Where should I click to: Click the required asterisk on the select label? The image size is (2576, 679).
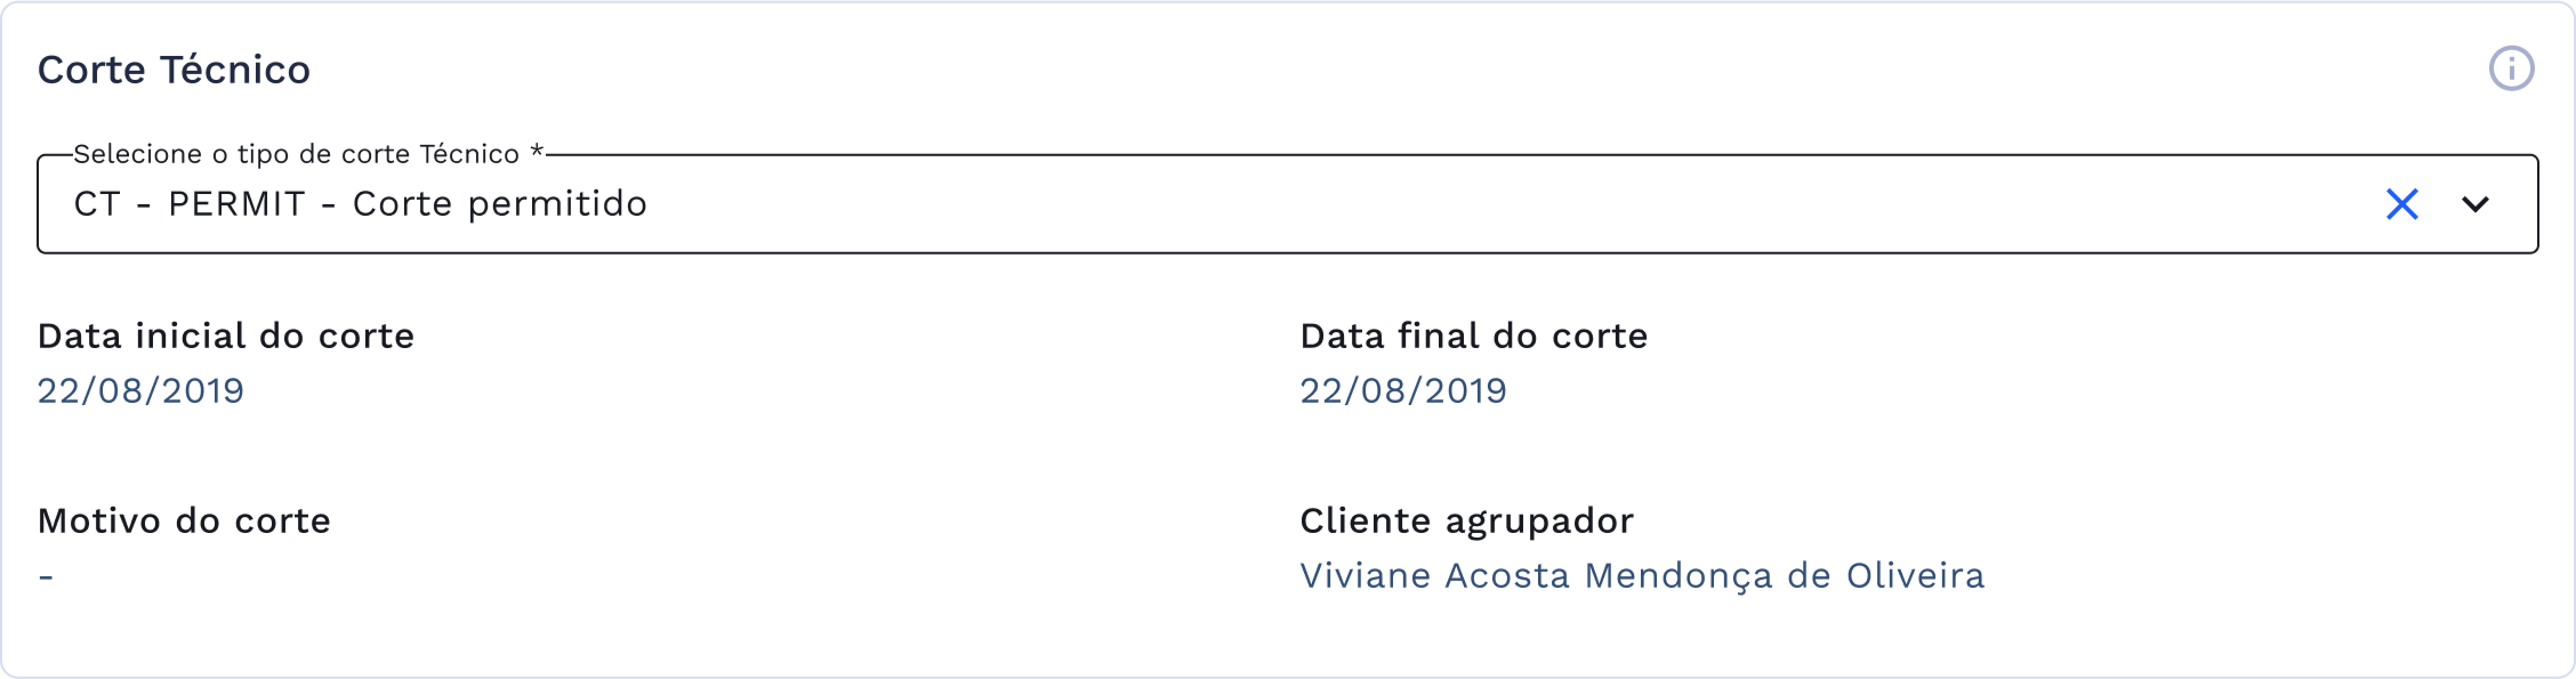pos(537,152)
